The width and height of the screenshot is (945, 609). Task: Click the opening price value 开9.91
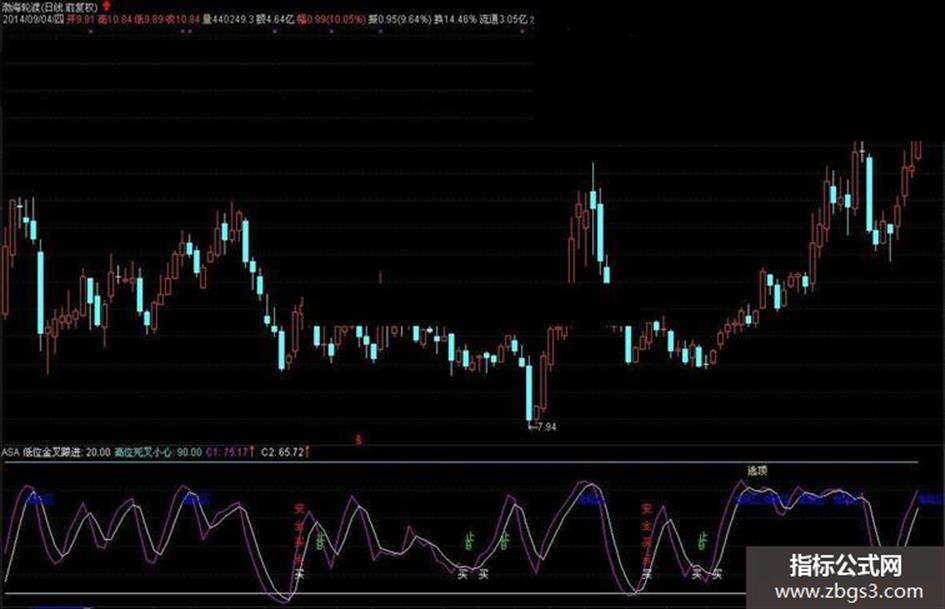tap(80, 19)
